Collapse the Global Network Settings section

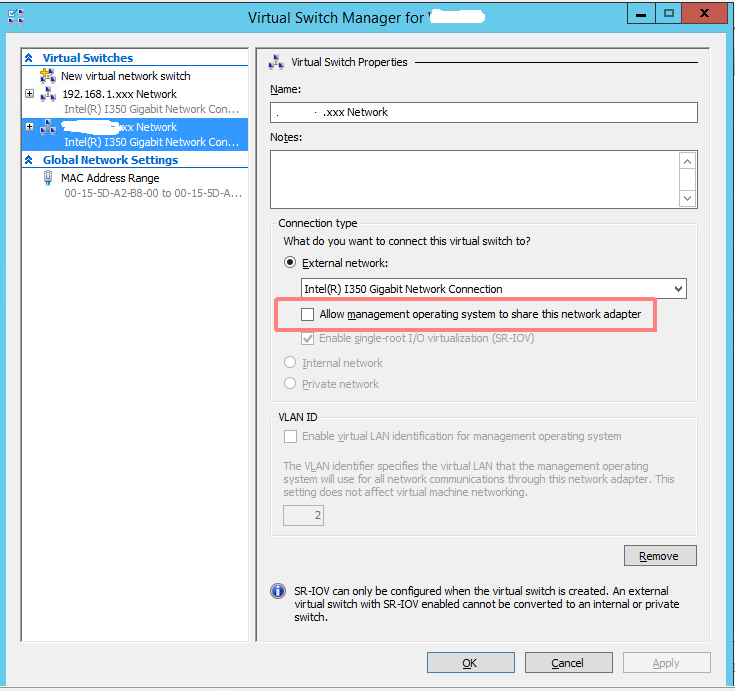29,160
